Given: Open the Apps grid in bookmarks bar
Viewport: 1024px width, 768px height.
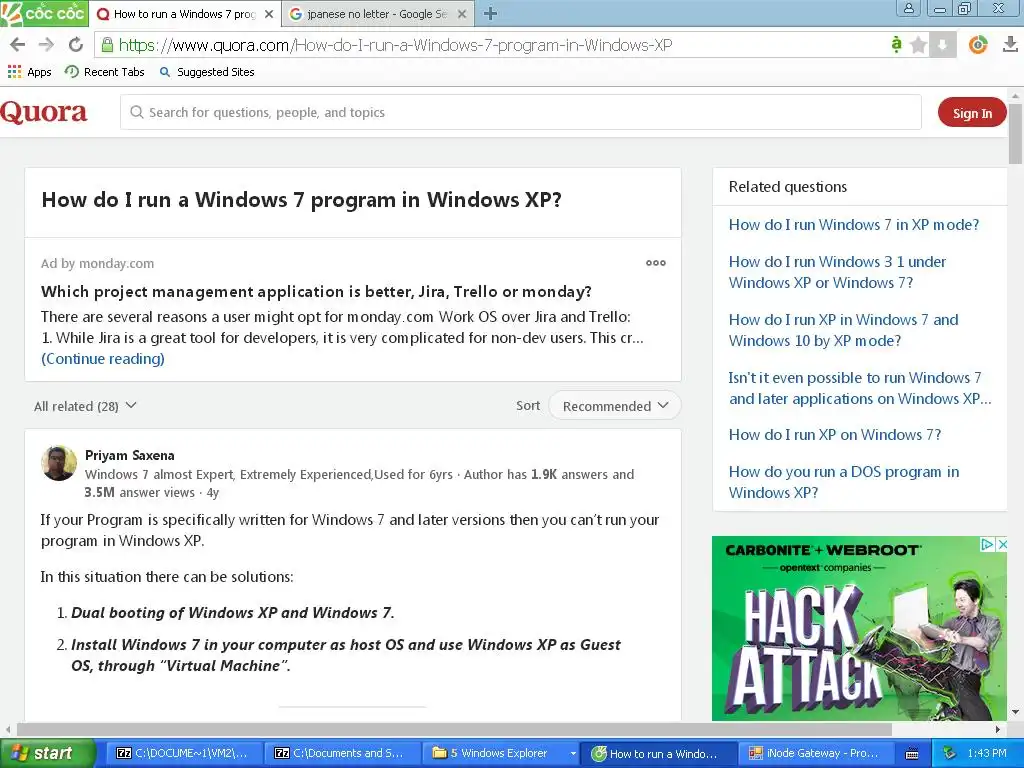Looking at the screenshot, I should [x=29, y=72].
